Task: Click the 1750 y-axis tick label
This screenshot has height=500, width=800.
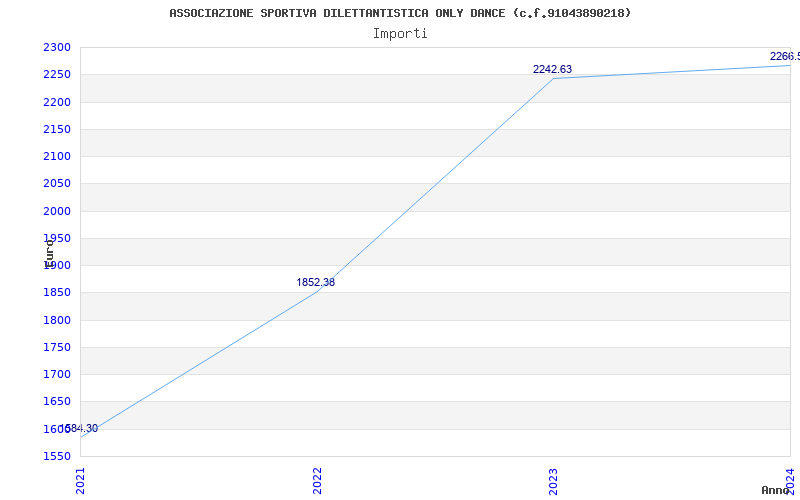Action: (x=57, y=347)
